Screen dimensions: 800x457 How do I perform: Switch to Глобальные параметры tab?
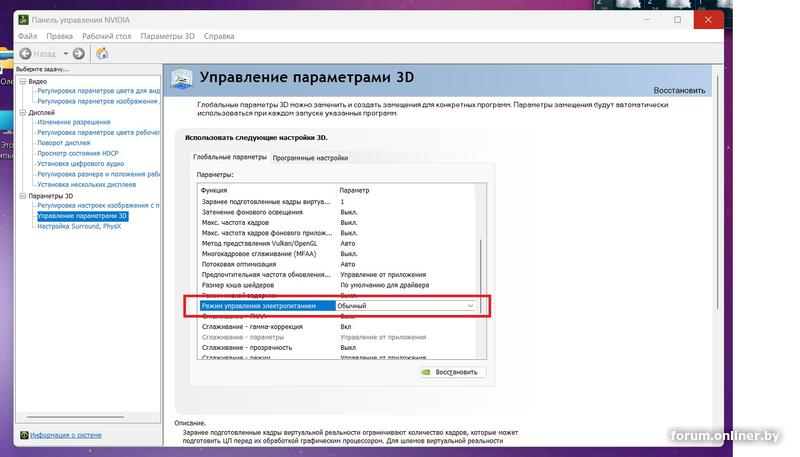tap(230, 157)
